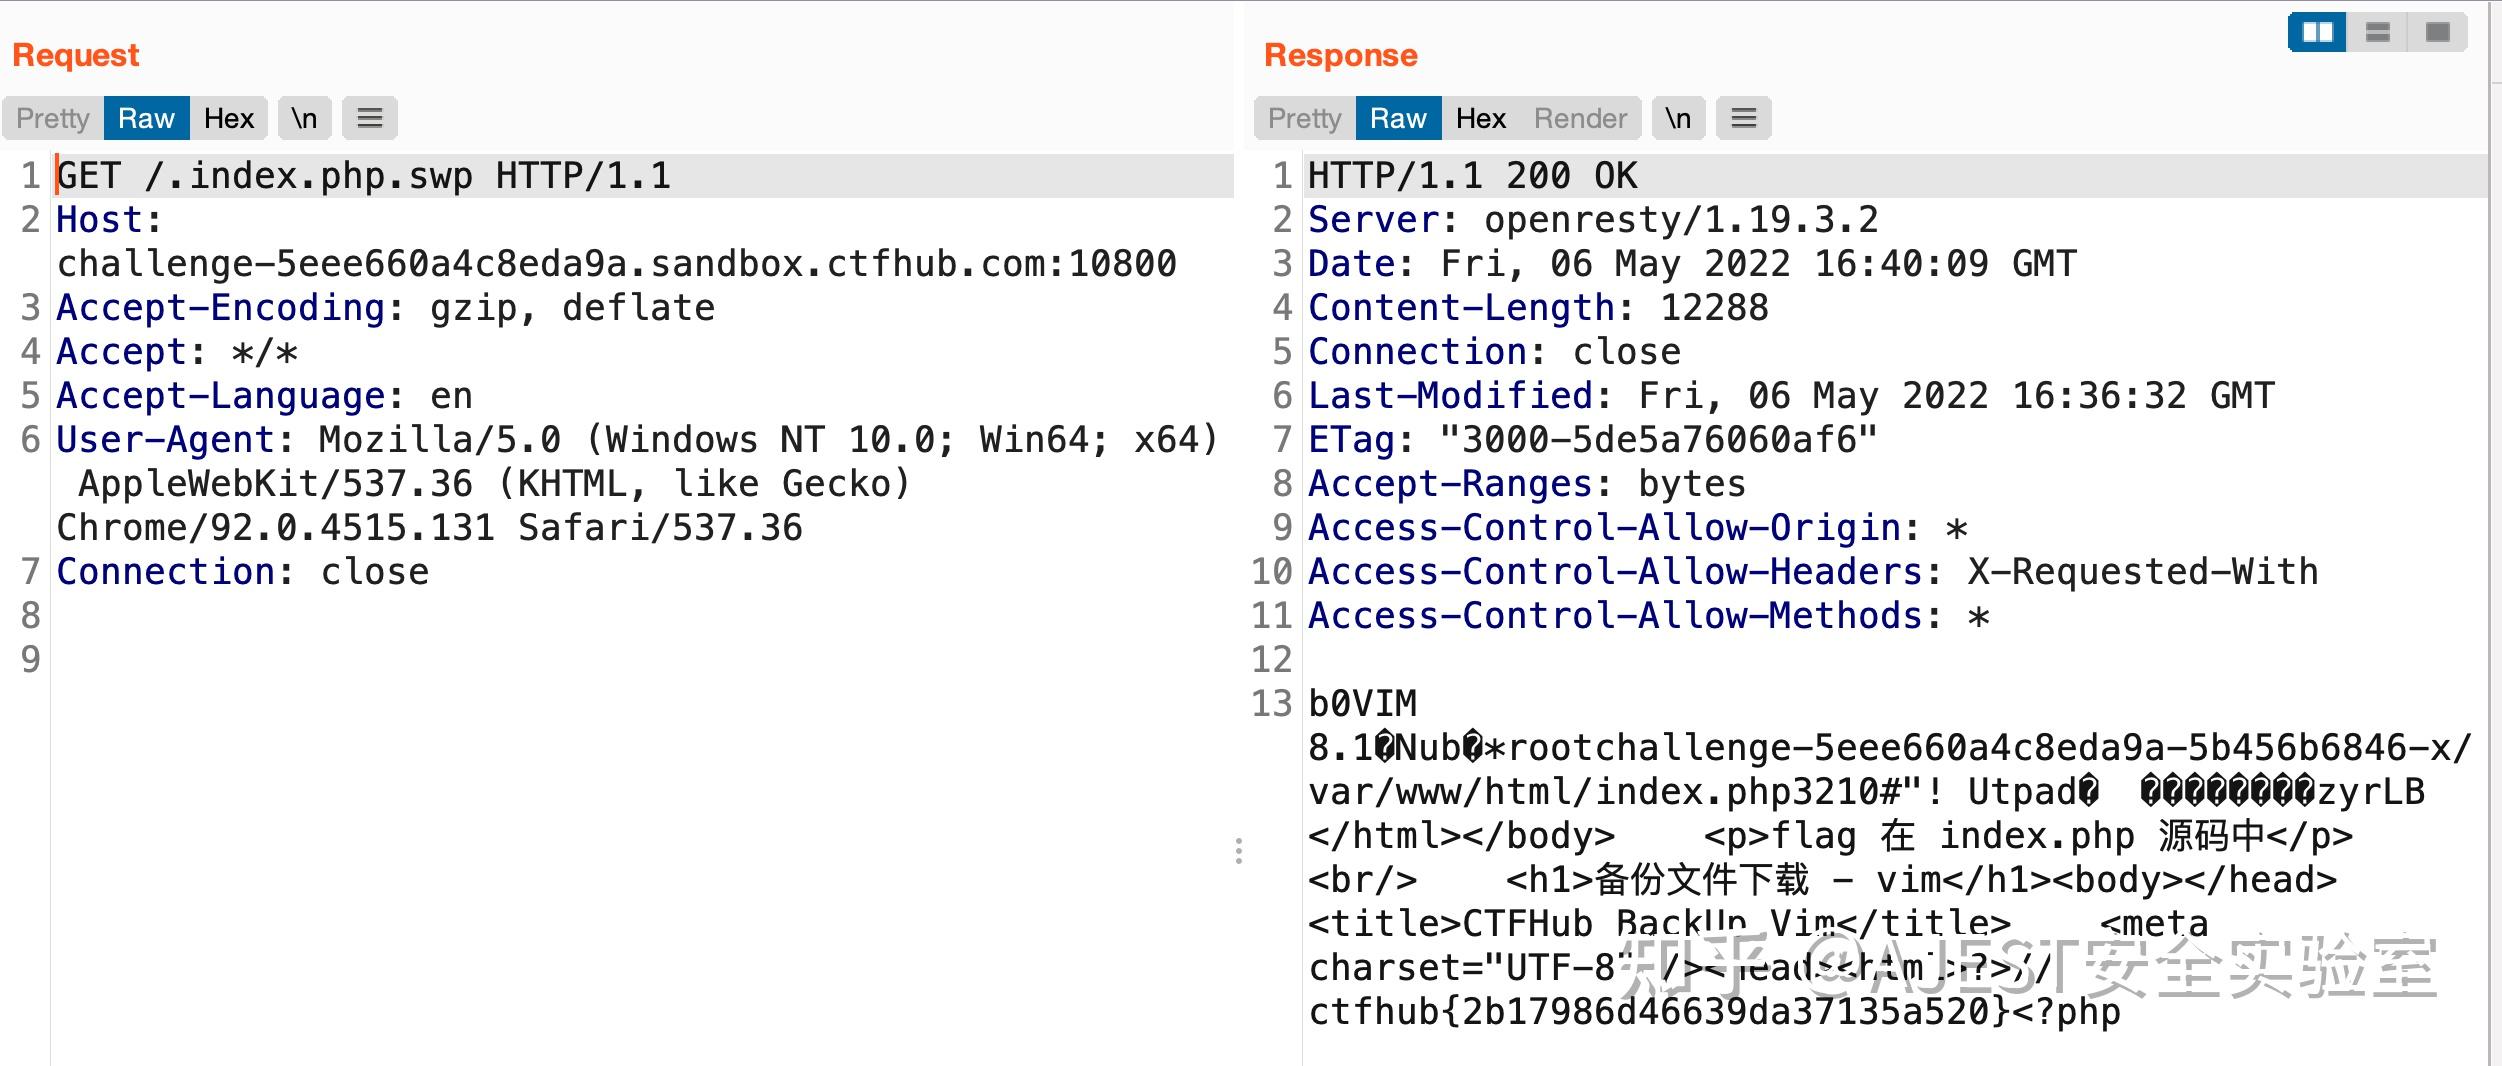2502x1066 pixels.
Task: Select top-bottom stacked layout icon
Action: [2377, 33]
